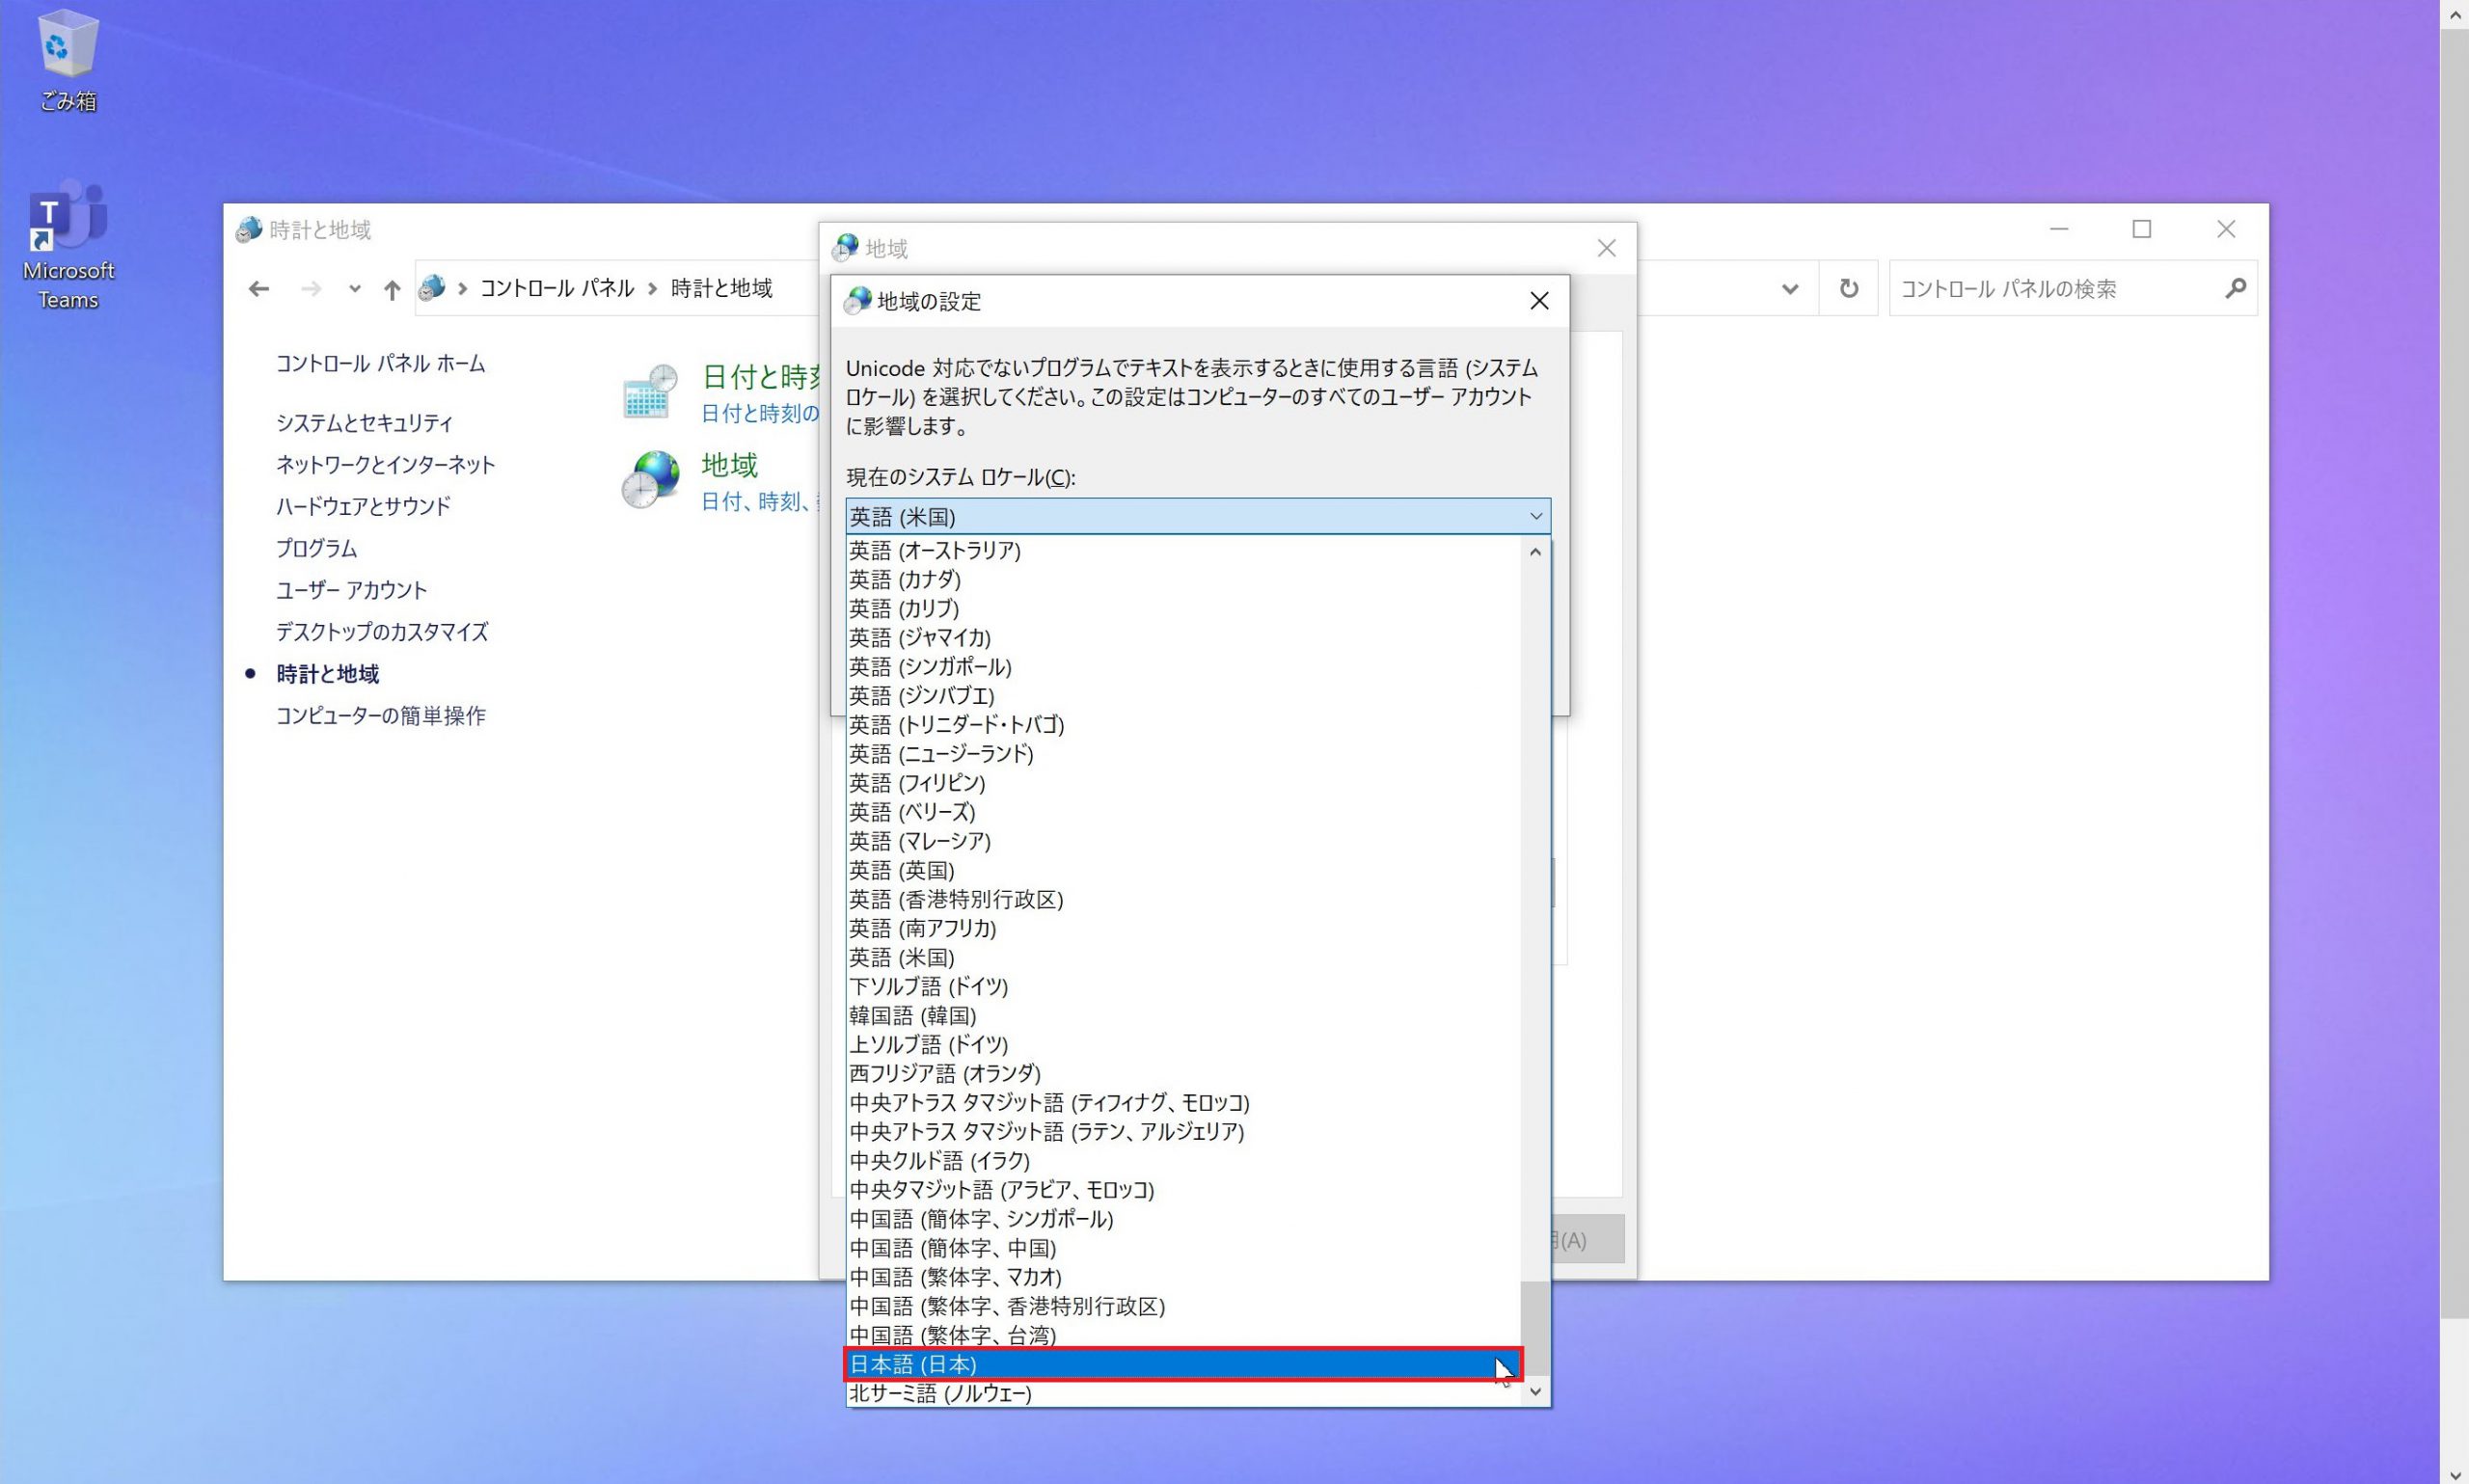This screenshot has height=1484, width=2469.
Task: Select 下ソルブ語 (ドイツ) option
Action: (x=1183, y=987)
